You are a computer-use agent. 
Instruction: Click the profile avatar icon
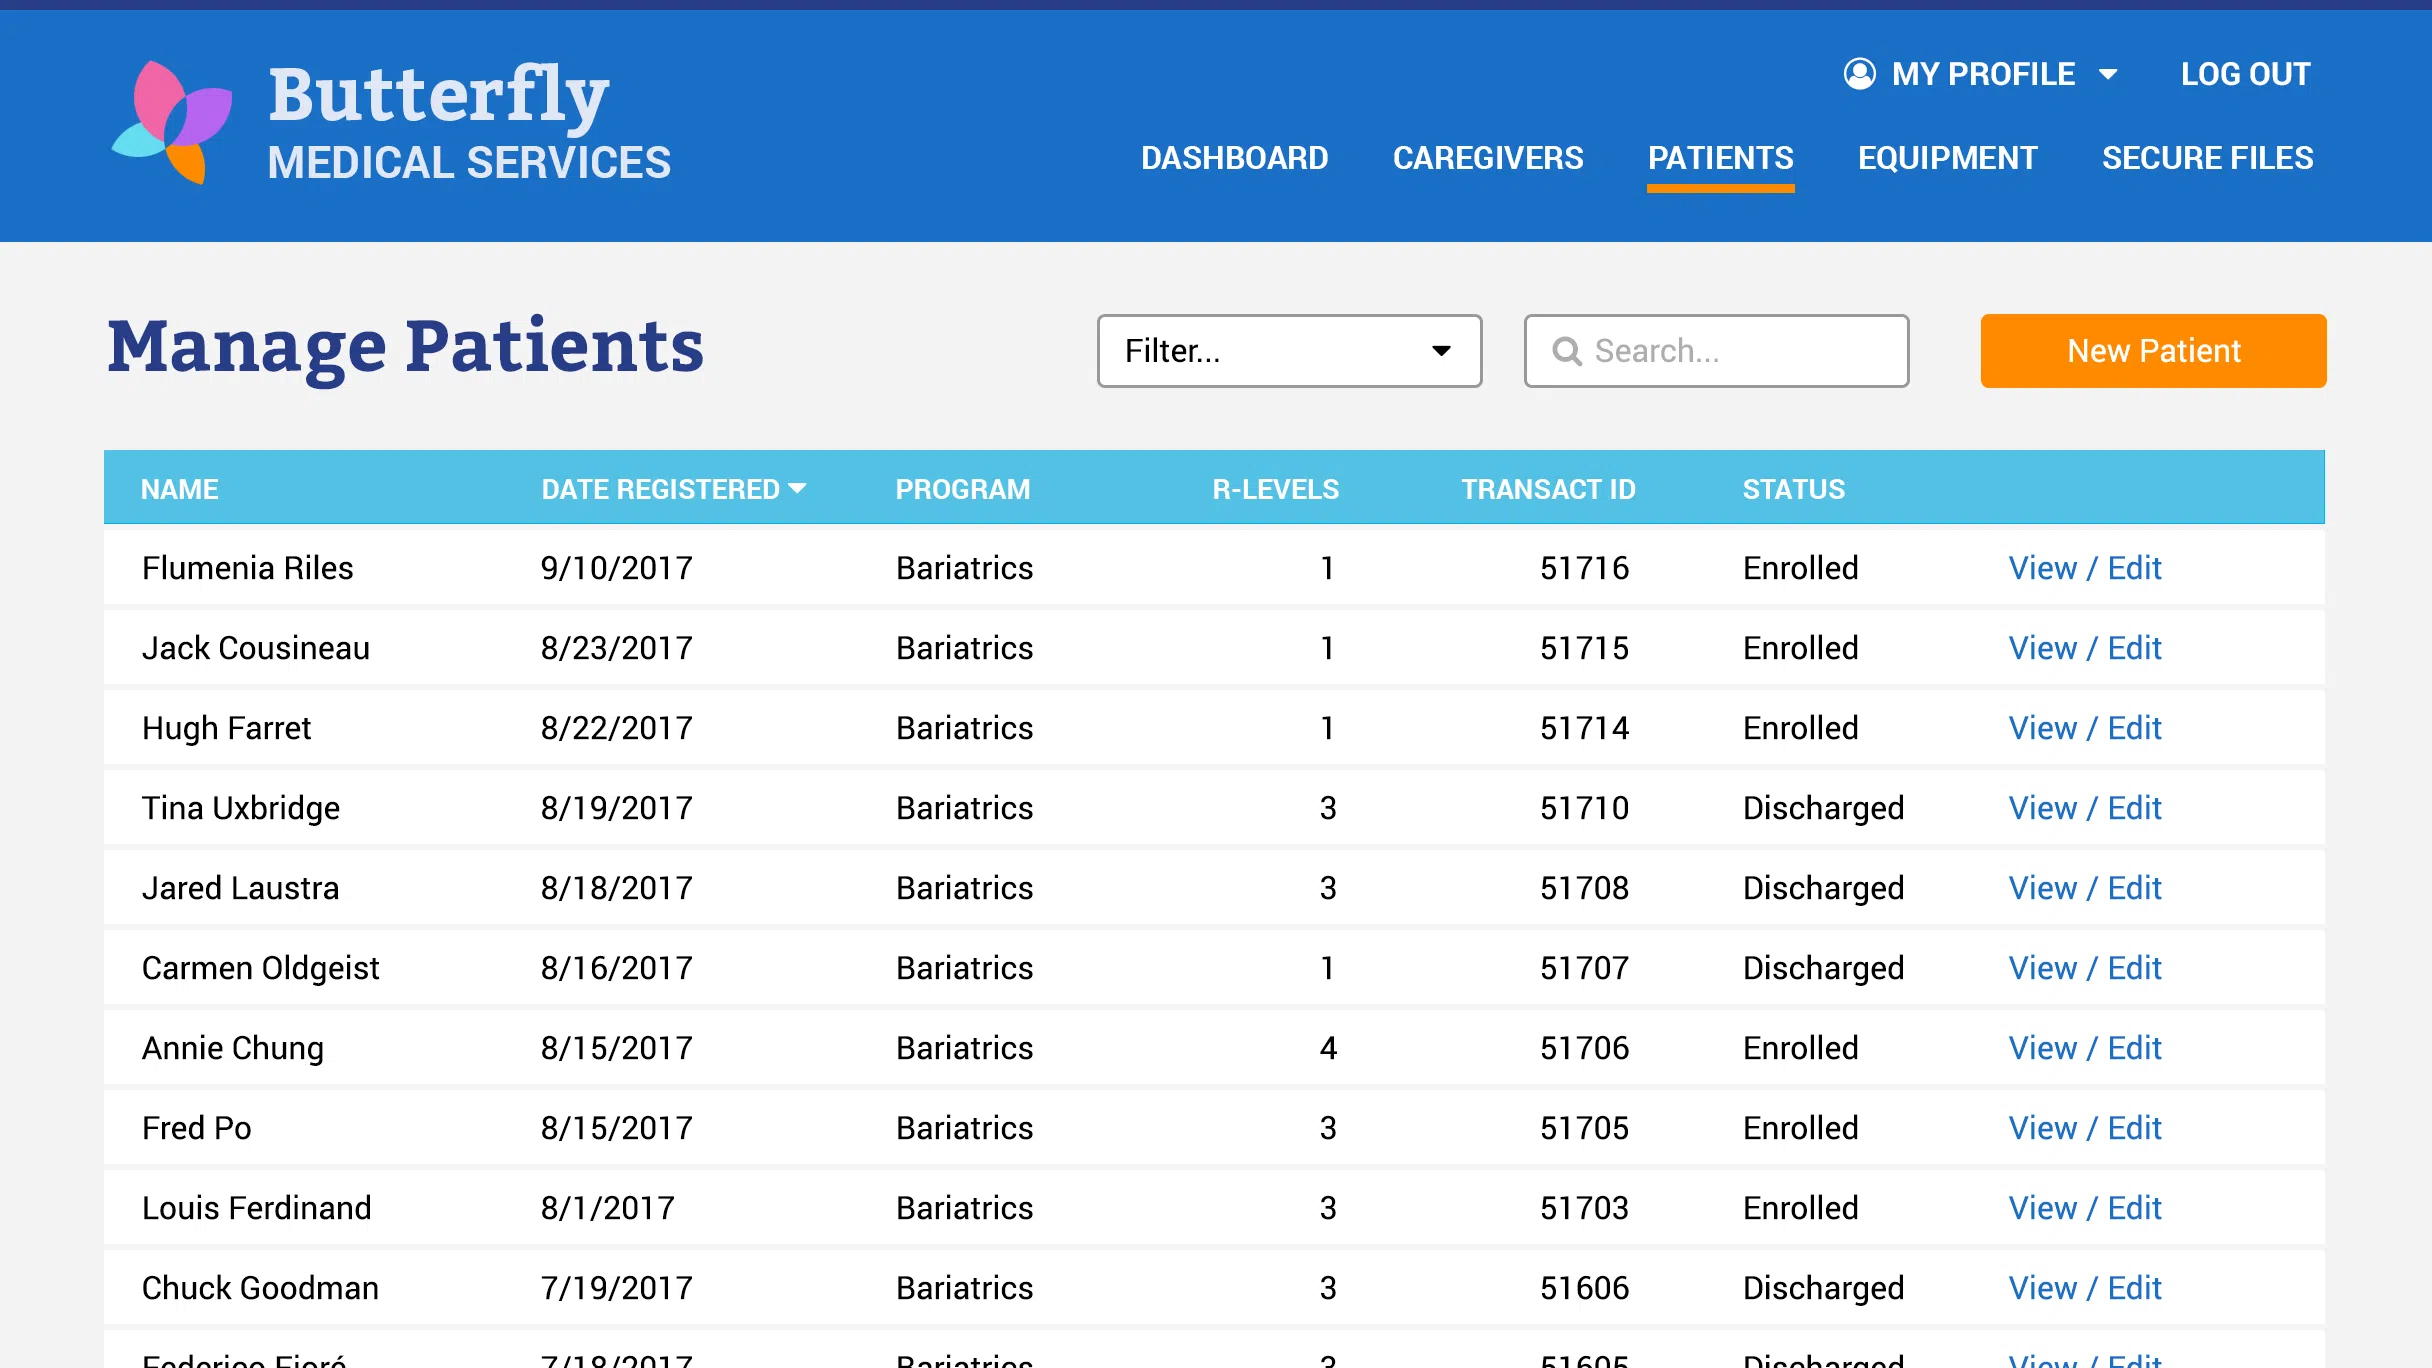[1859, 74]
